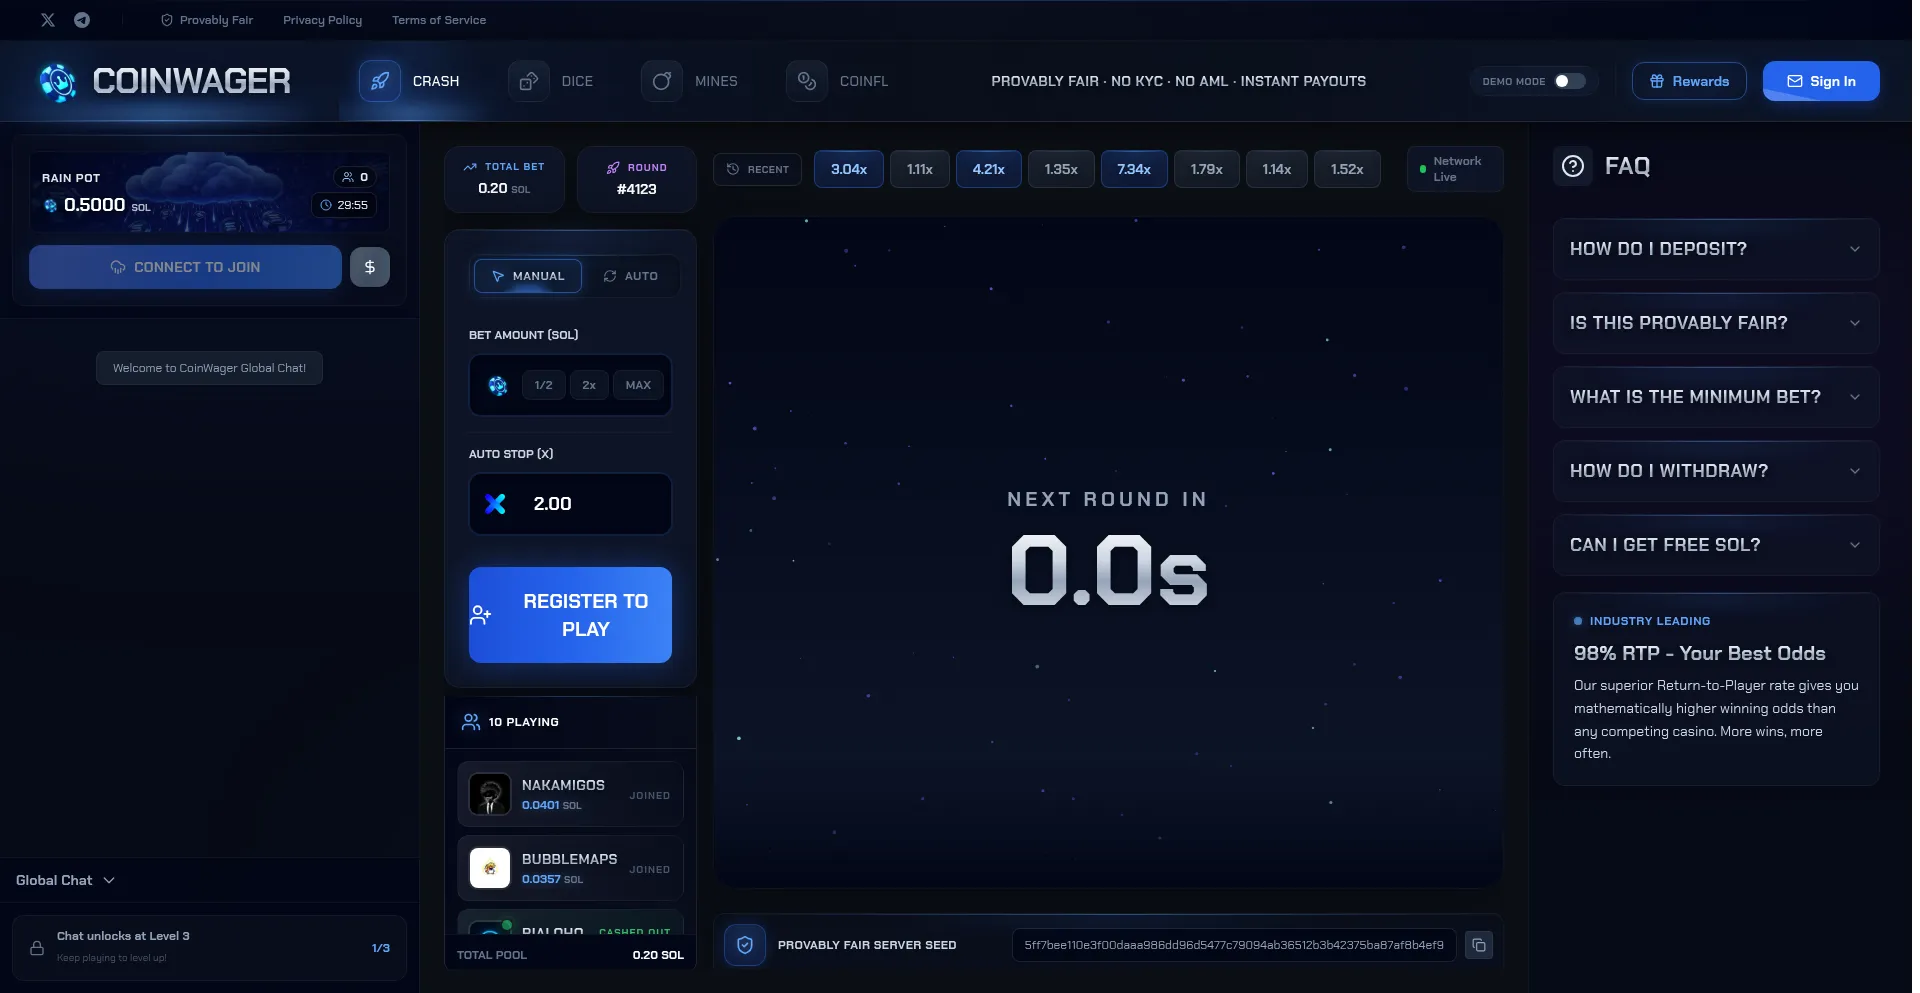Expand How Do I Deposit question
The width and height of the screenshot is (1920, 993).
[1716, 249]
